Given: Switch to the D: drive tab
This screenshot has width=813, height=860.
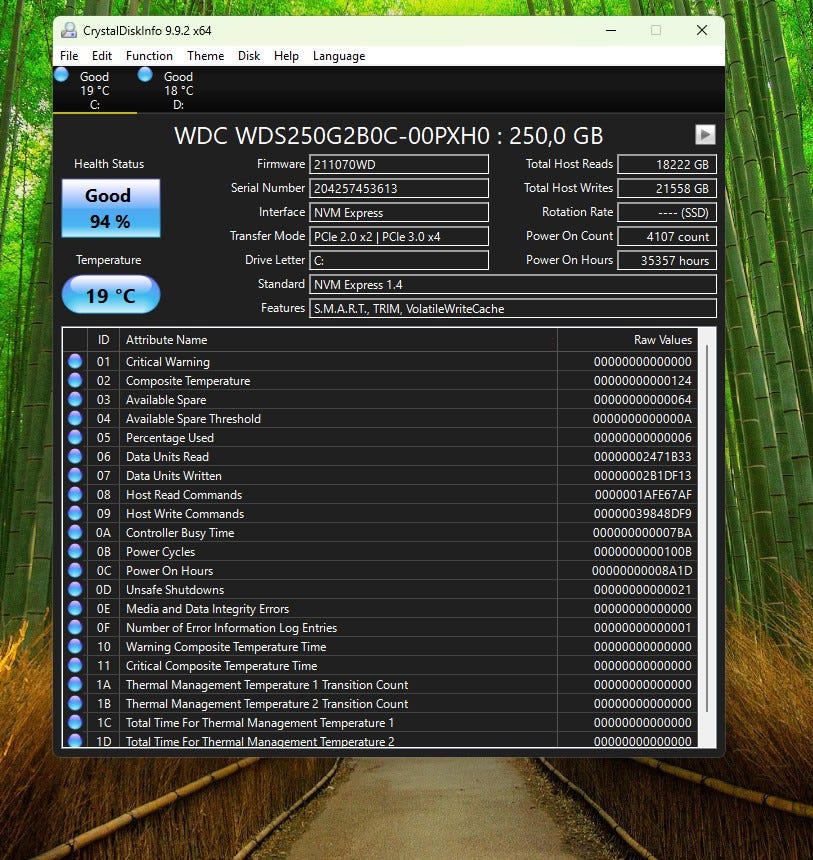Looking at the screenshot, I should [179, 90].
